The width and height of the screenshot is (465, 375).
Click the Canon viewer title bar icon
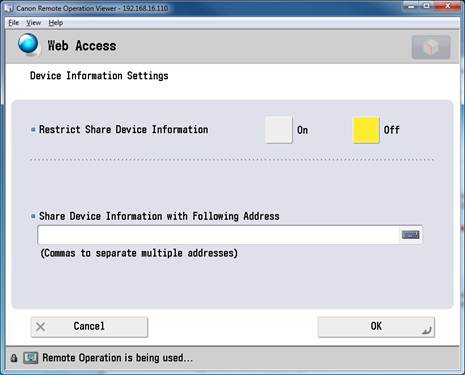[x=9, y=8]
